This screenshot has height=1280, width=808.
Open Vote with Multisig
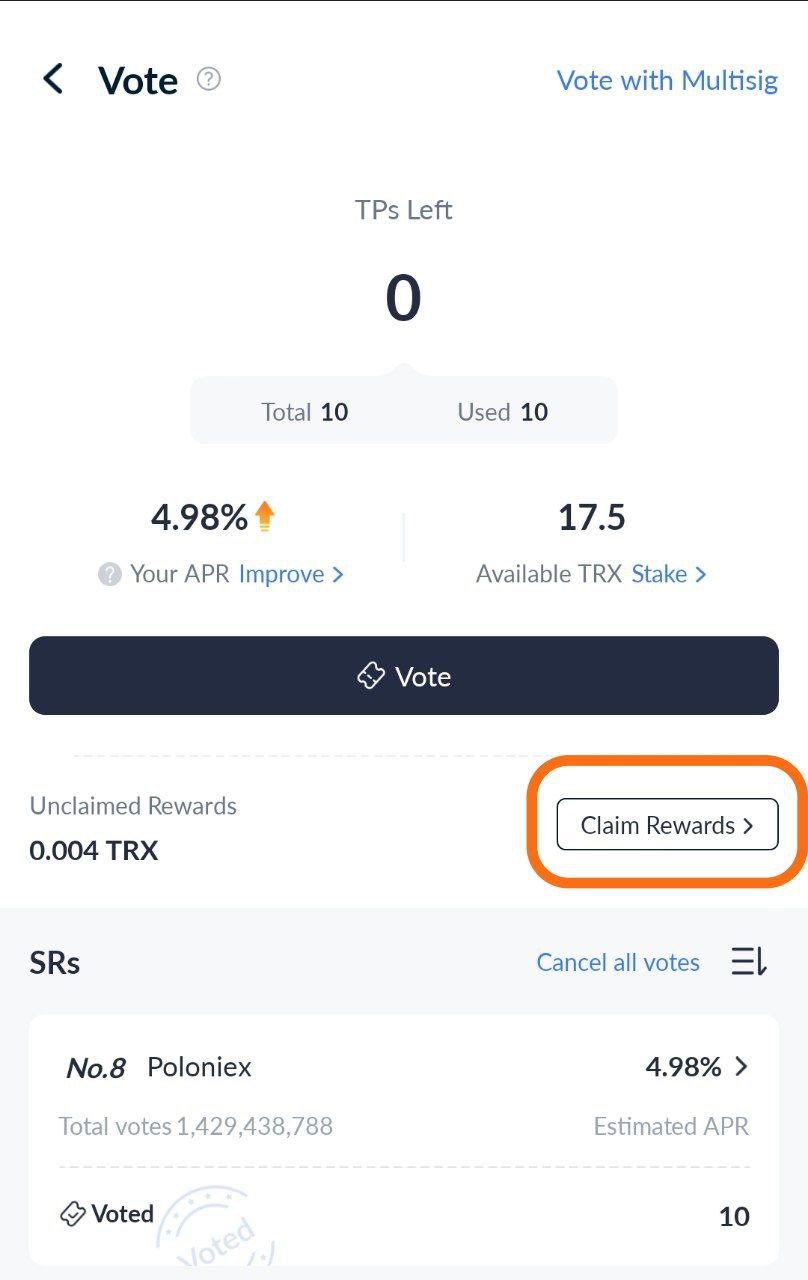point(667,80)
